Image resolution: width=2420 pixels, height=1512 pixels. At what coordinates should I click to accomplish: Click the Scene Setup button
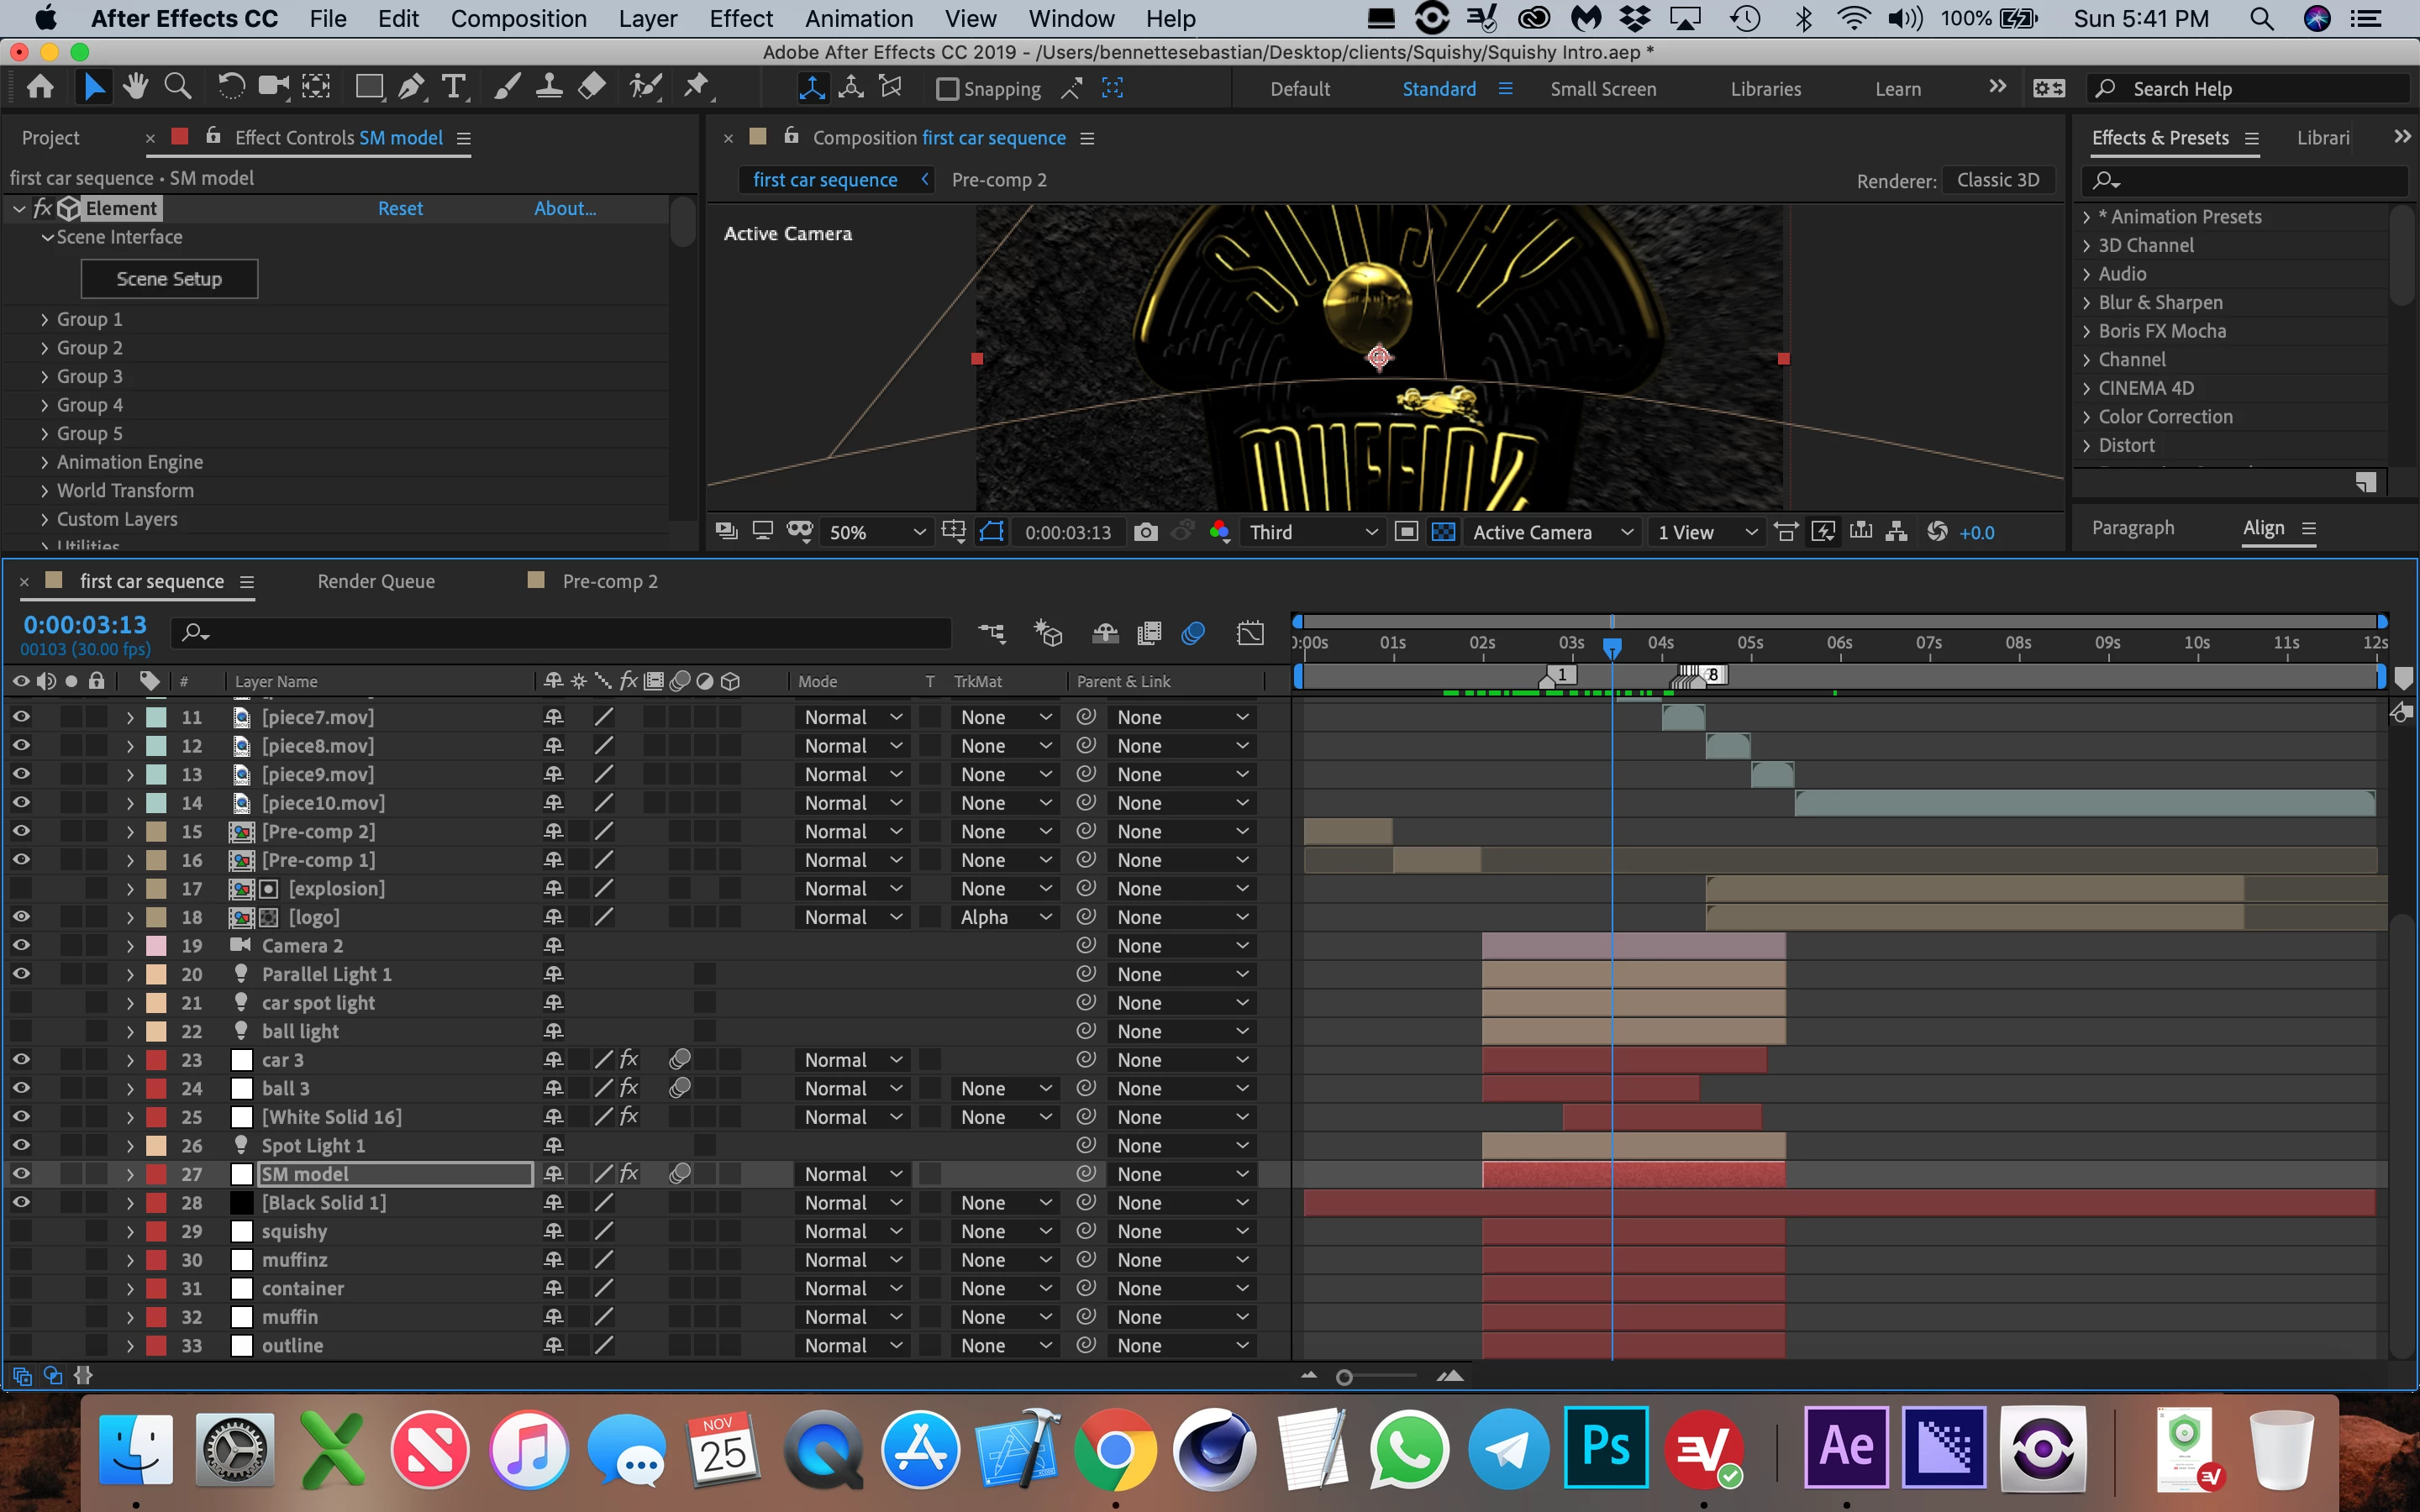[169, 279]
